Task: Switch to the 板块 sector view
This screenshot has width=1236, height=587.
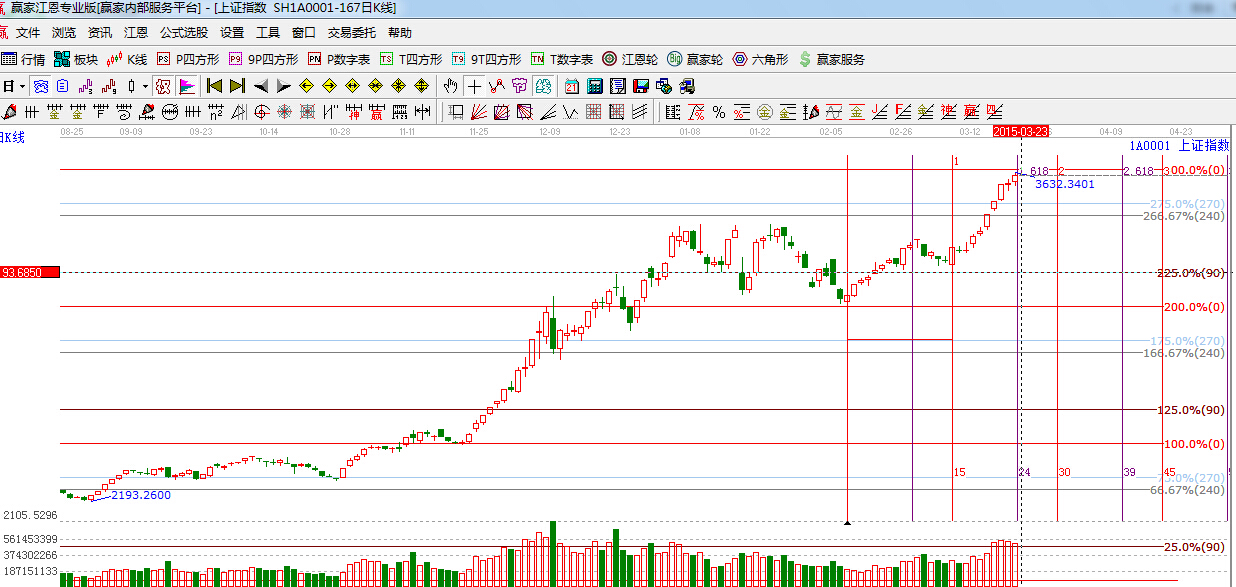Action: [77, 60]
